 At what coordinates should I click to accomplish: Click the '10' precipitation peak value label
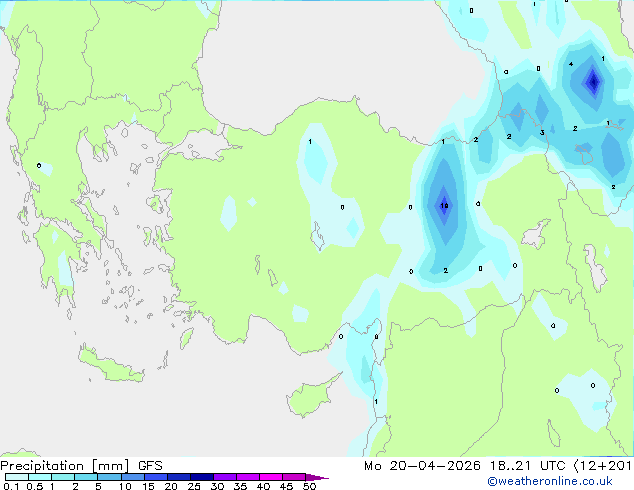tap(444, 206)
